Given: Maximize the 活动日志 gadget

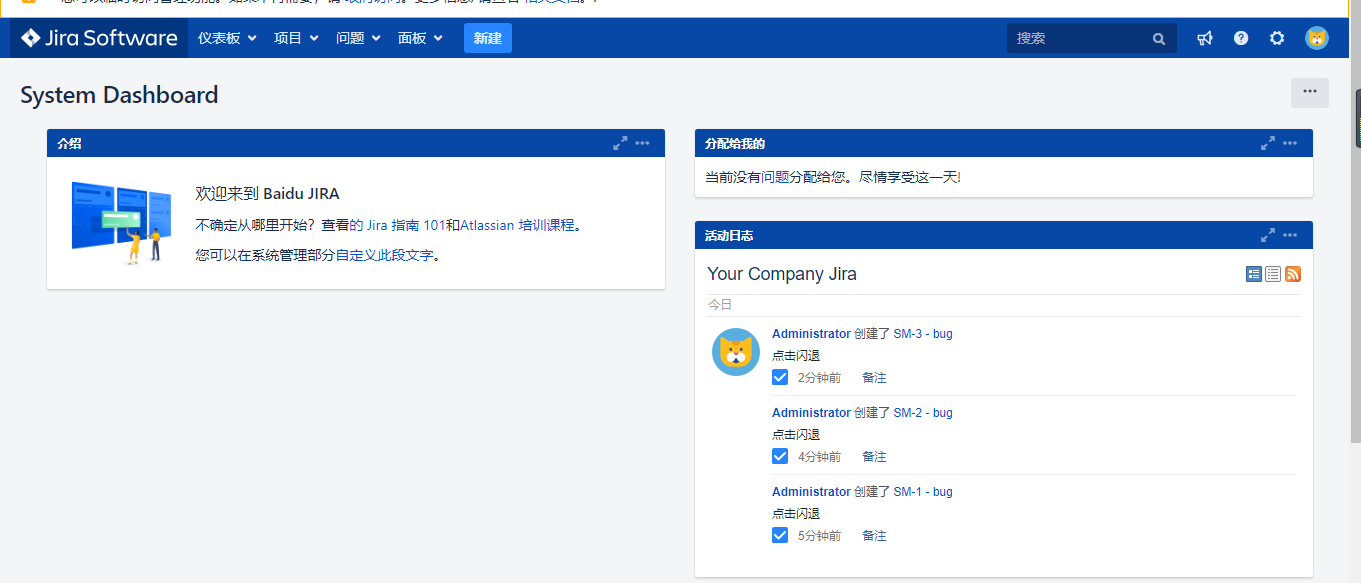Looking at the screenshot, I should (x=1268, y=235).
